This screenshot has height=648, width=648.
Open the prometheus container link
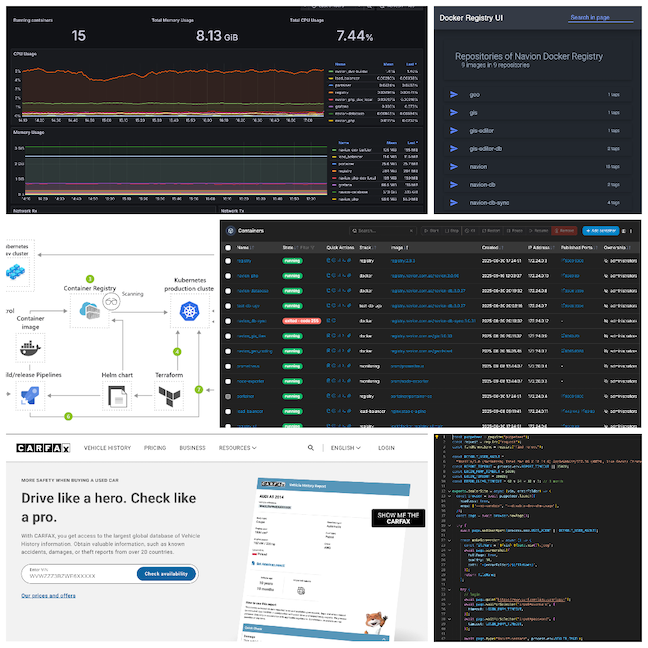[248, 366]
